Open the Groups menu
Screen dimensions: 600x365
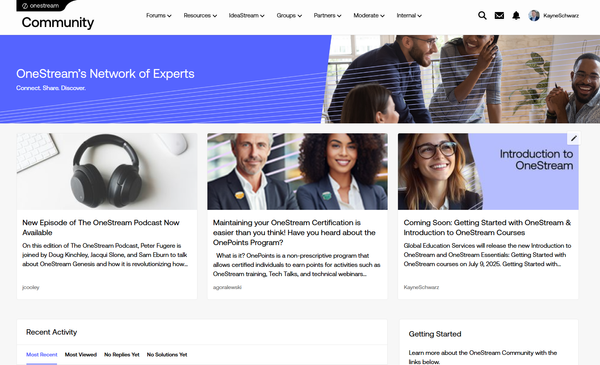tap(289, 16)
